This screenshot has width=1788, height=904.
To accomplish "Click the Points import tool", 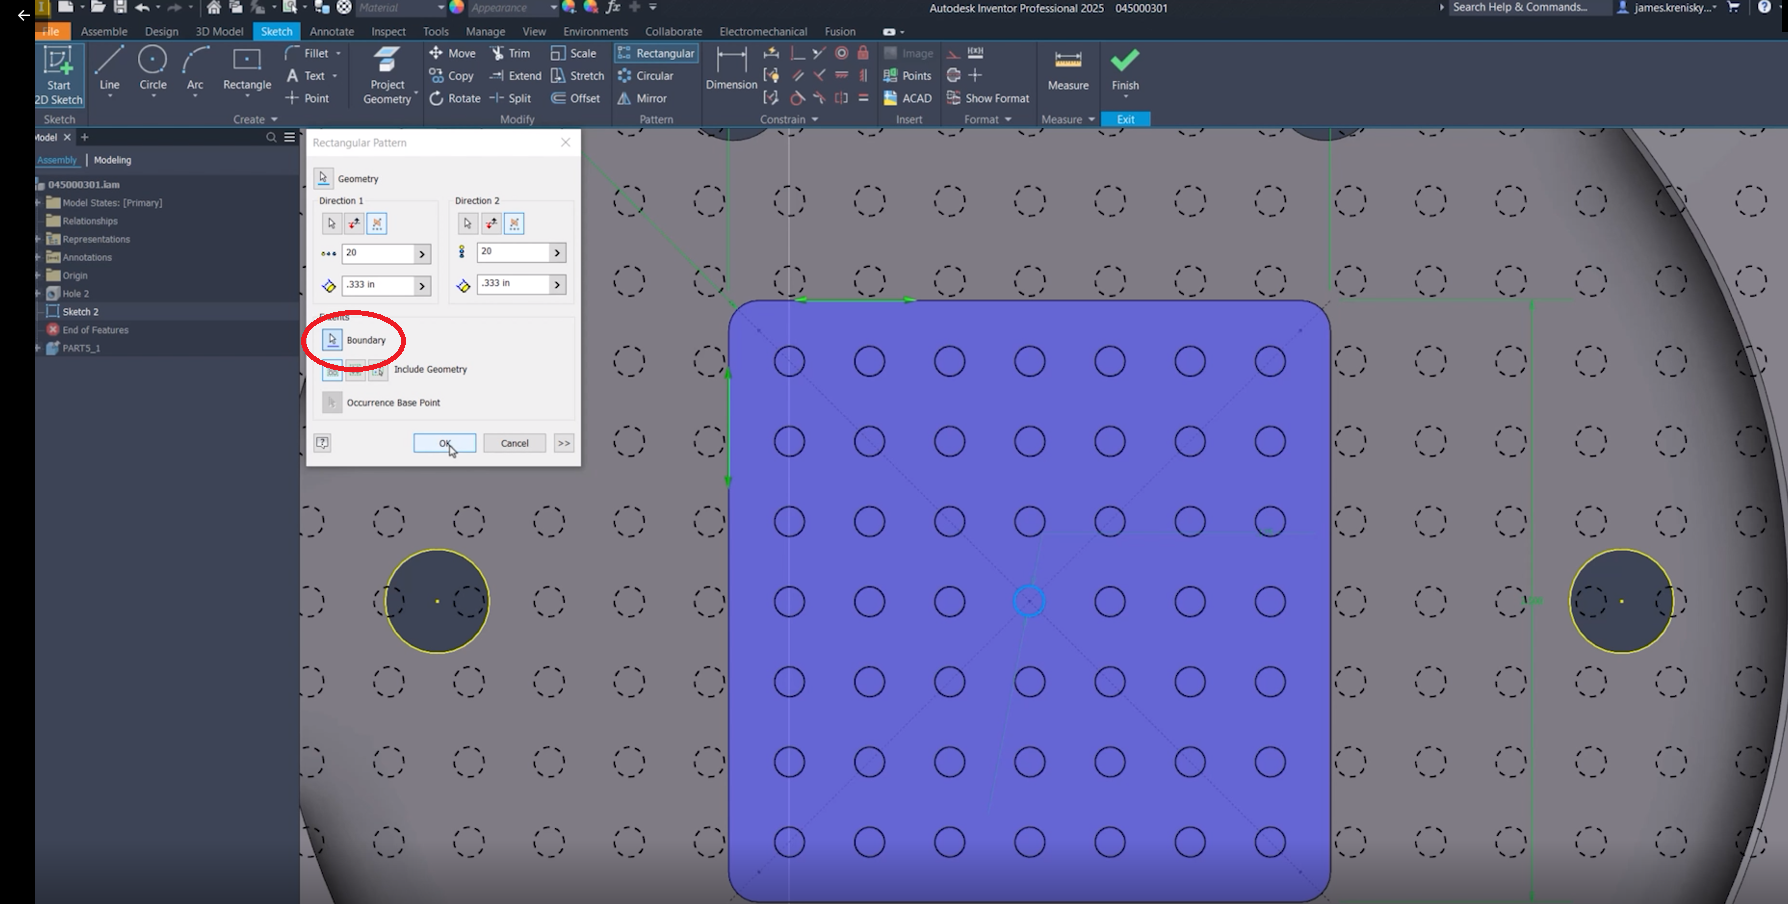I will click(907, 76).
